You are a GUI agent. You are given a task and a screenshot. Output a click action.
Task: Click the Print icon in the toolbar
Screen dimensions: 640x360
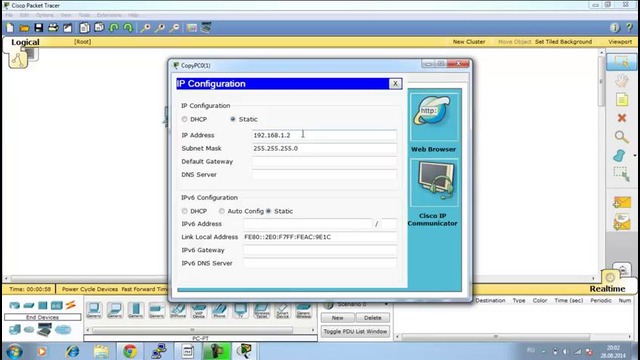pyautogui.click(x=53, y=28)
